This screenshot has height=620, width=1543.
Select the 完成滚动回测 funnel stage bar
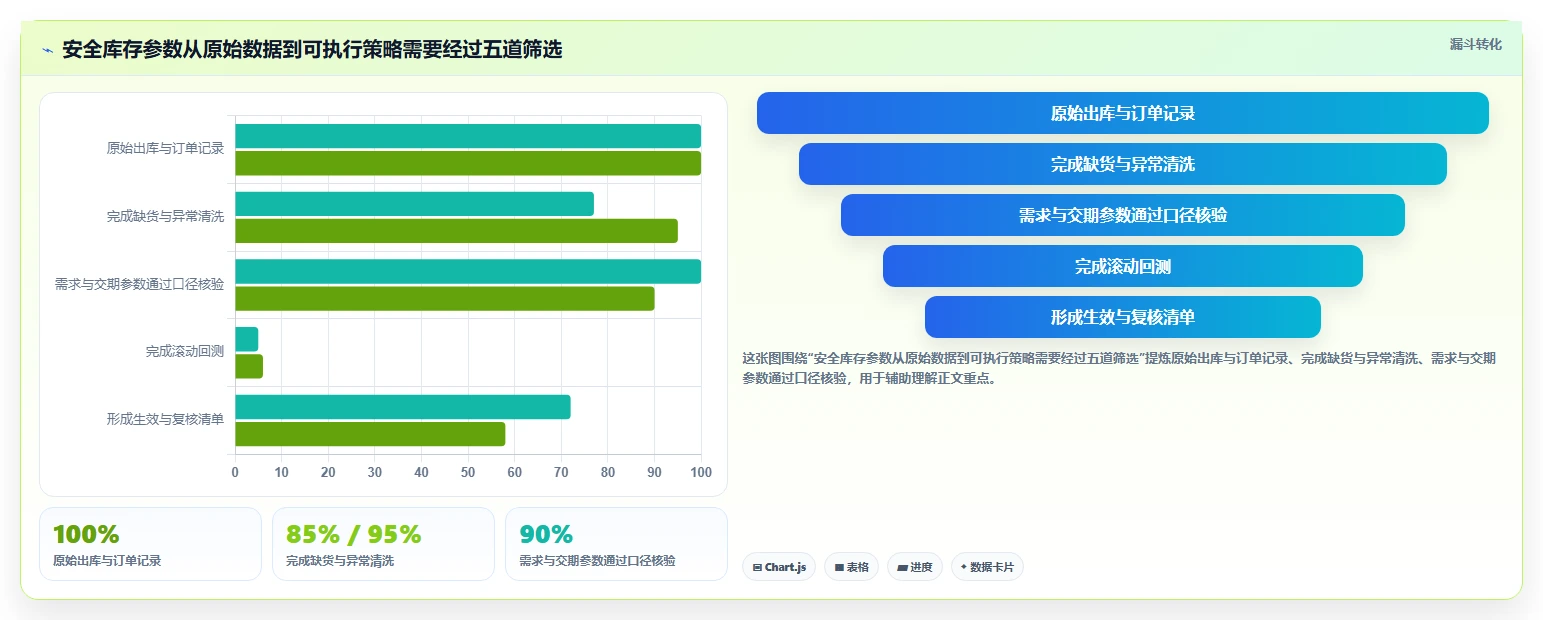pyautogui.click(x=1122, y=266)
